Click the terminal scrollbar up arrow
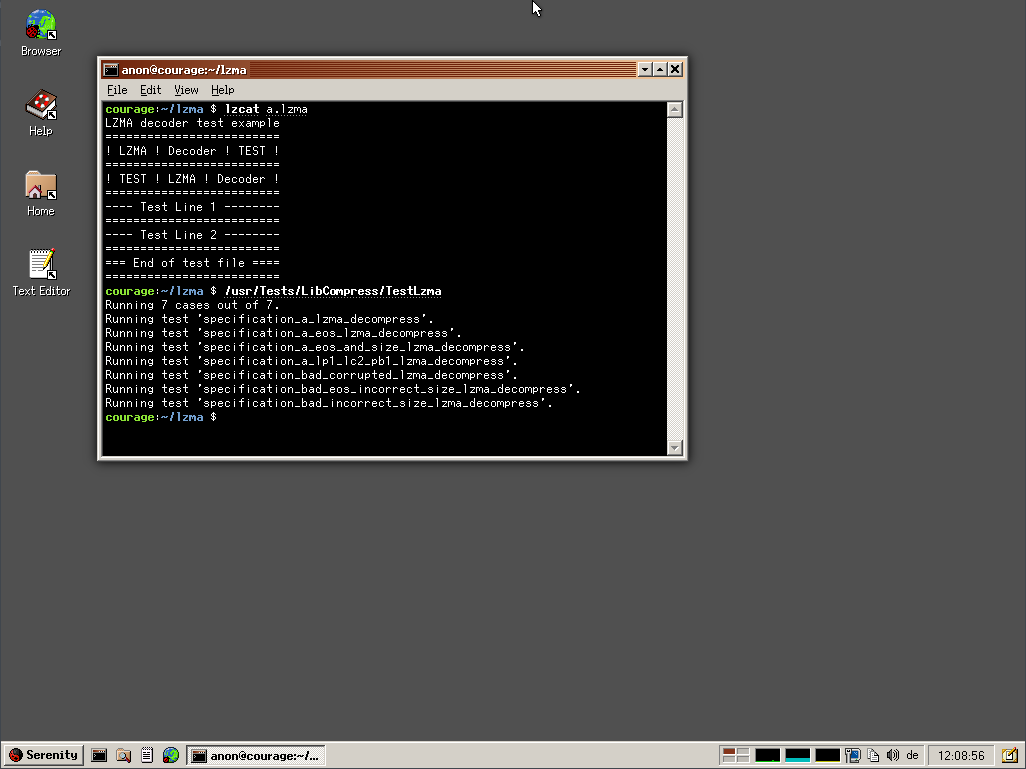Screen dimensions: 1026x769 (675, 110)
